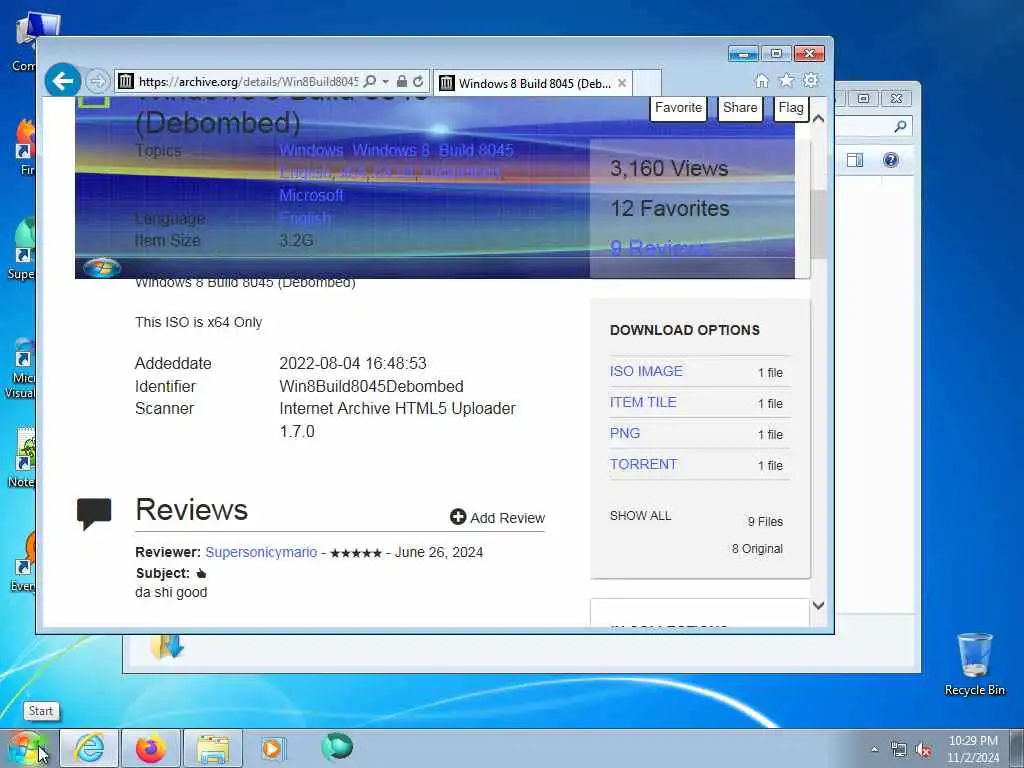Screen dimensions: 1024x768
Task: Click the green globe taskbar icon
Action: pyautogui.click(x=337, y=747)
